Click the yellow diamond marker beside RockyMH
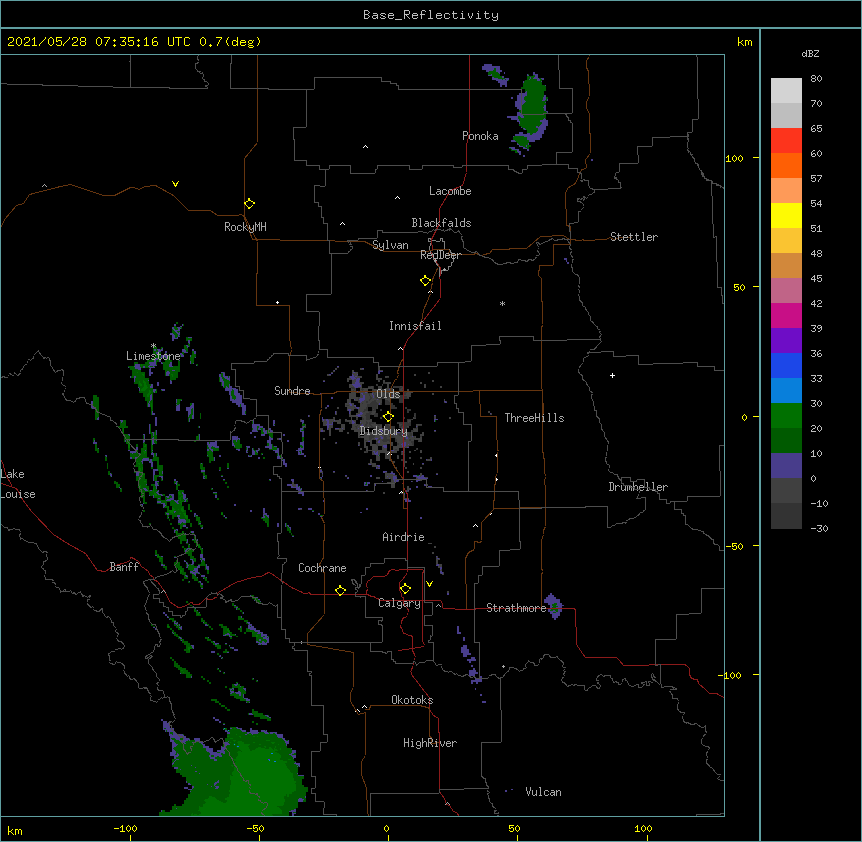The height and width of the screenshot is (842, 862). coord(250,204)
